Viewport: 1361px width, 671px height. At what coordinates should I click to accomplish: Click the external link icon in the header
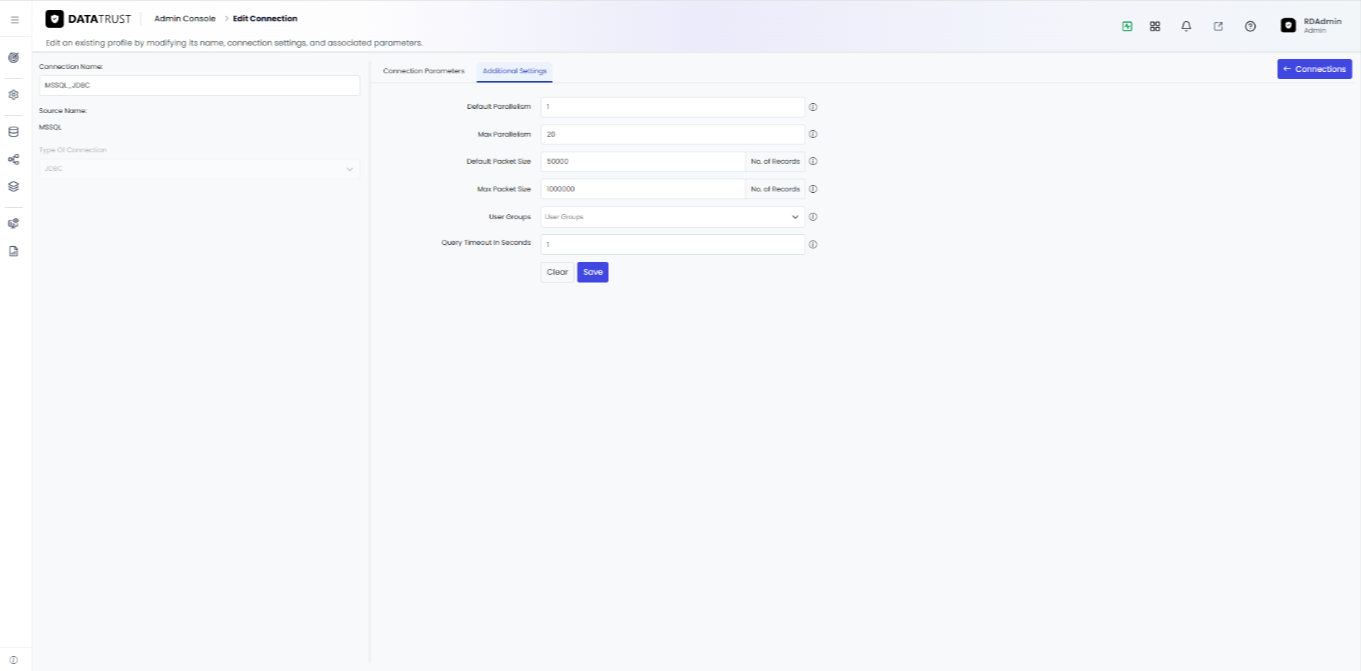1218,26
